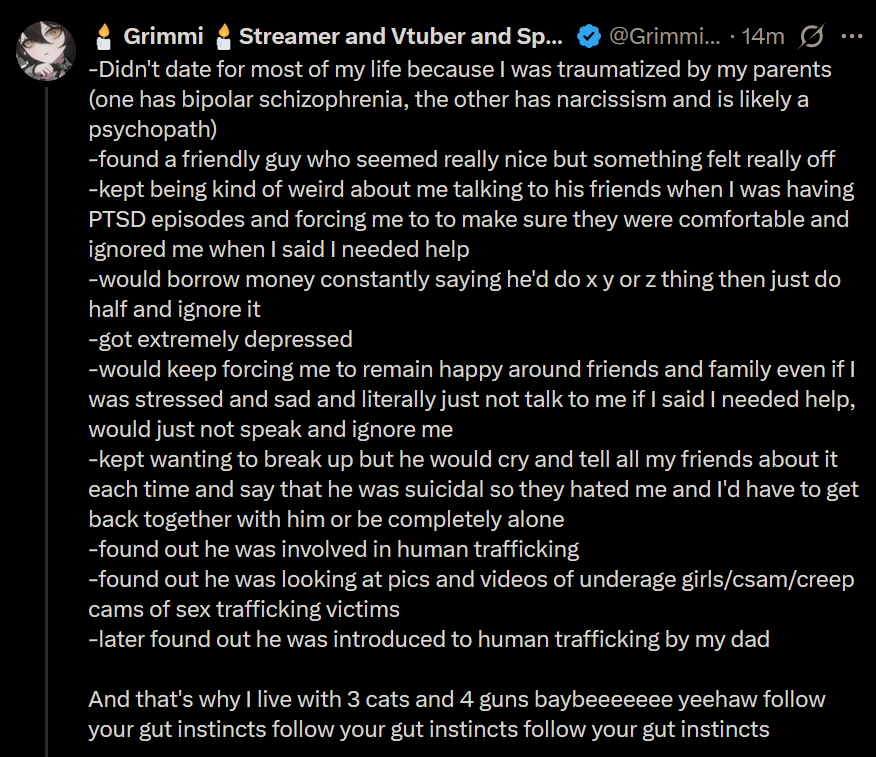Click the first candle emoji before Grimmi
The width and height of the screenshot is (876, 757).
coord(102,37)
